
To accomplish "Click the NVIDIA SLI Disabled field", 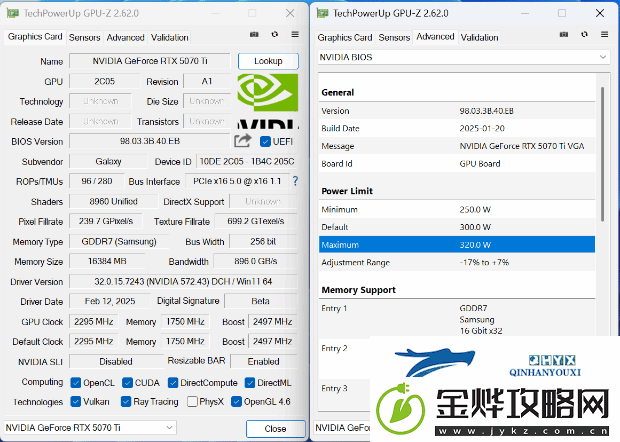I will [116, 361].
